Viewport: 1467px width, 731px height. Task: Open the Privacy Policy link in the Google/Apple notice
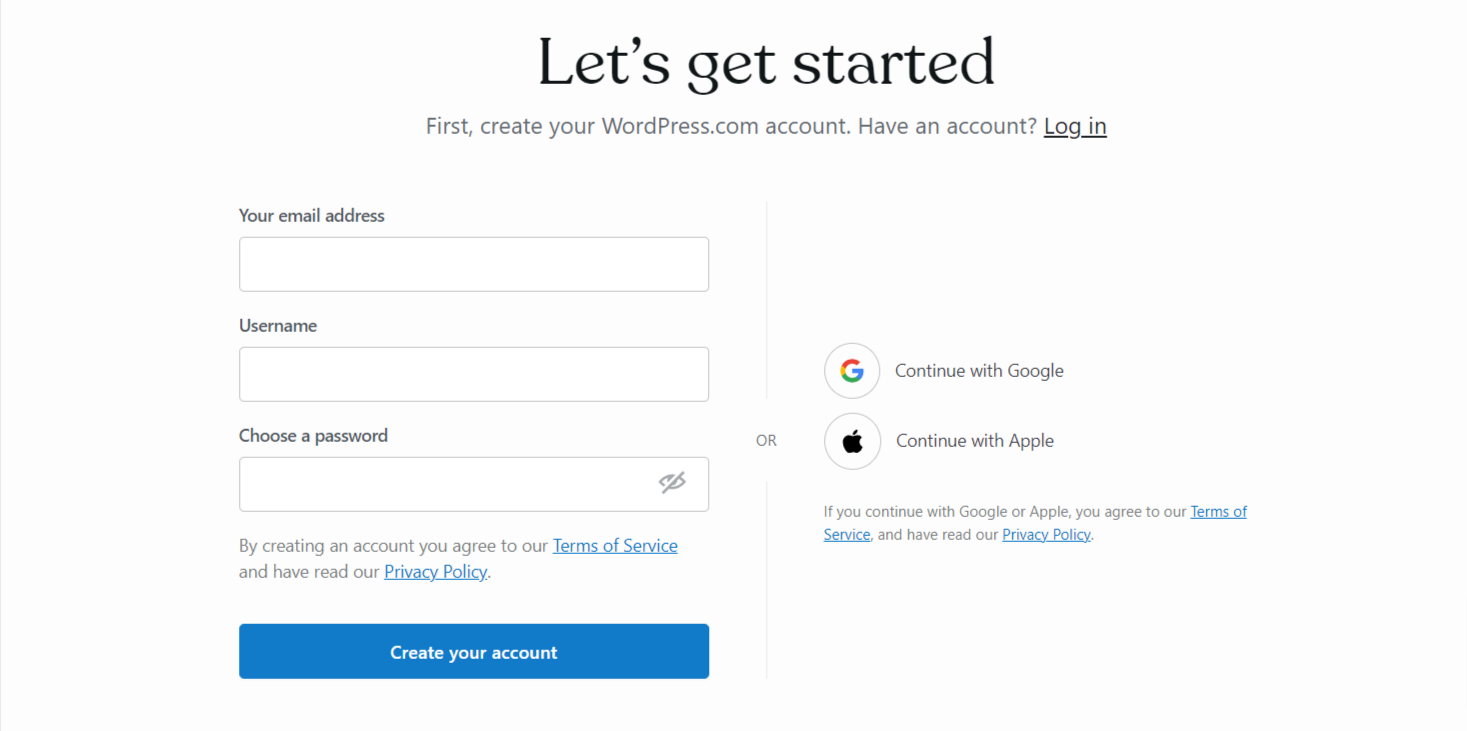pyautogui.click(x=1045, y=534)
